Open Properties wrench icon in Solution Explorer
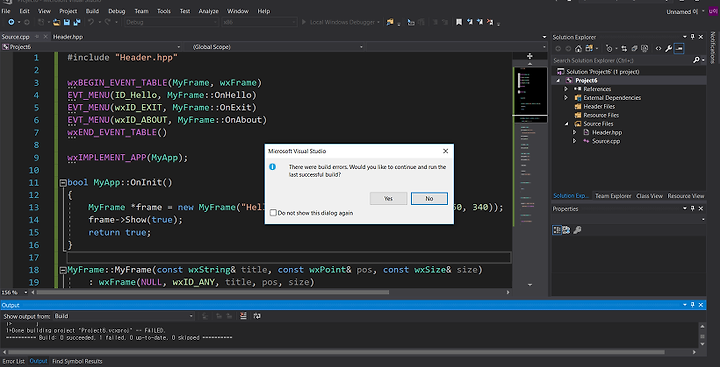 pos(669,48)
